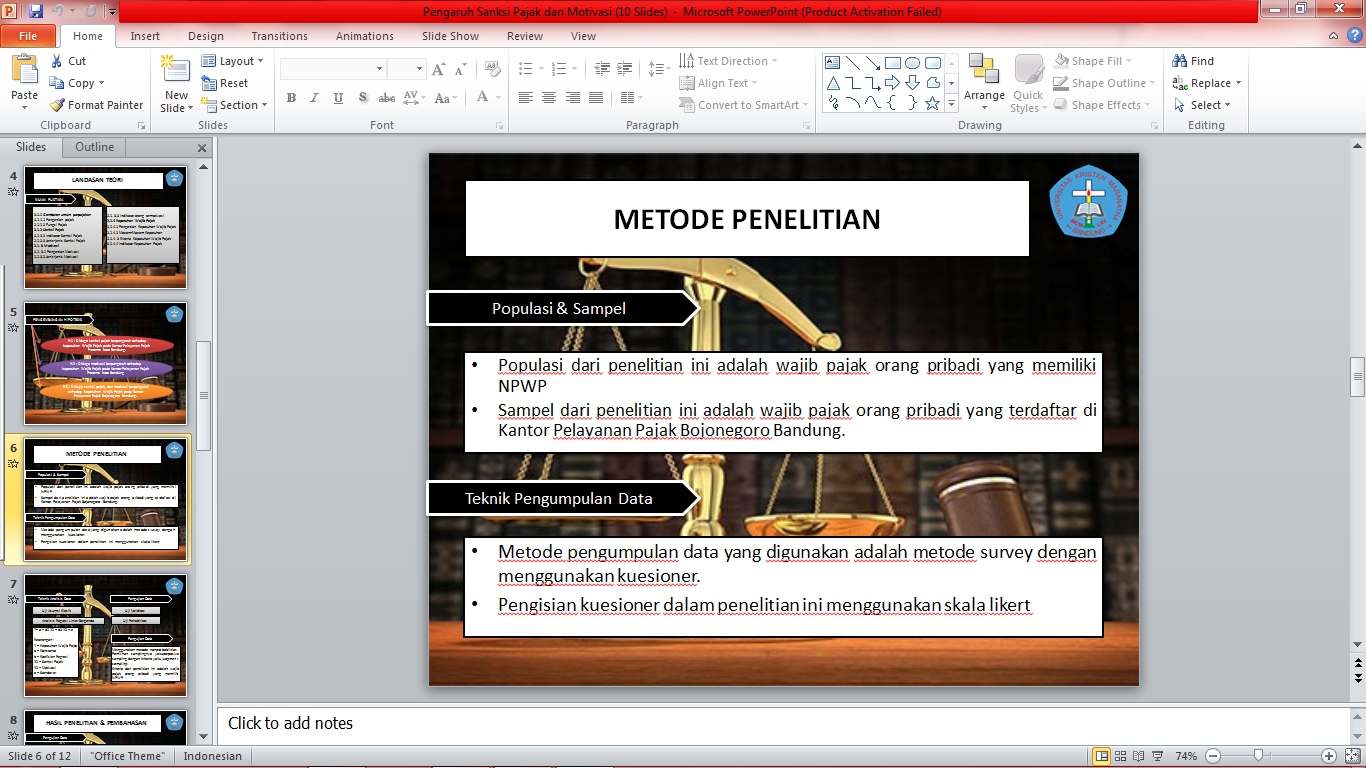
Task: Increase font size with the grow font icon
Action: [x=439, y=69]
